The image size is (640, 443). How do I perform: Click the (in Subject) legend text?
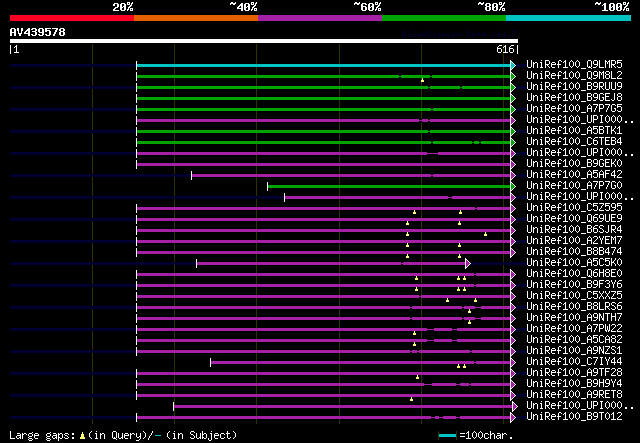tap(201, 435)
